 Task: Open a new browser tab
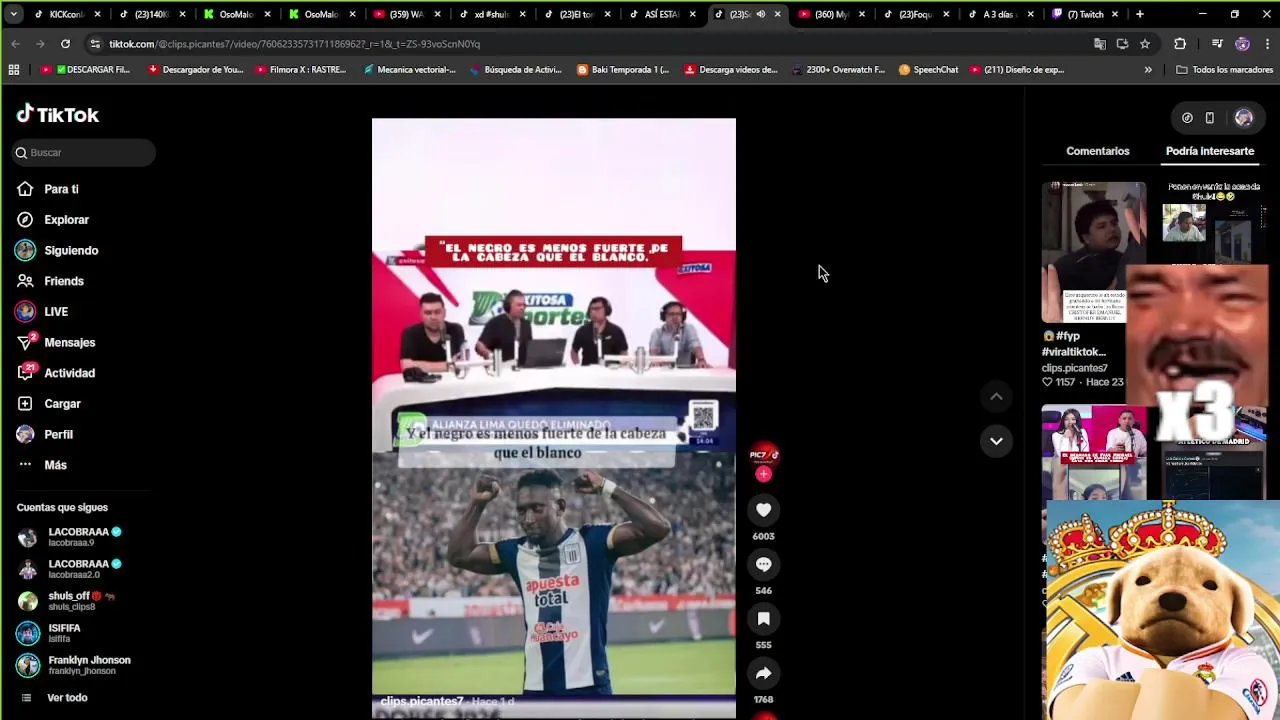1139,14
